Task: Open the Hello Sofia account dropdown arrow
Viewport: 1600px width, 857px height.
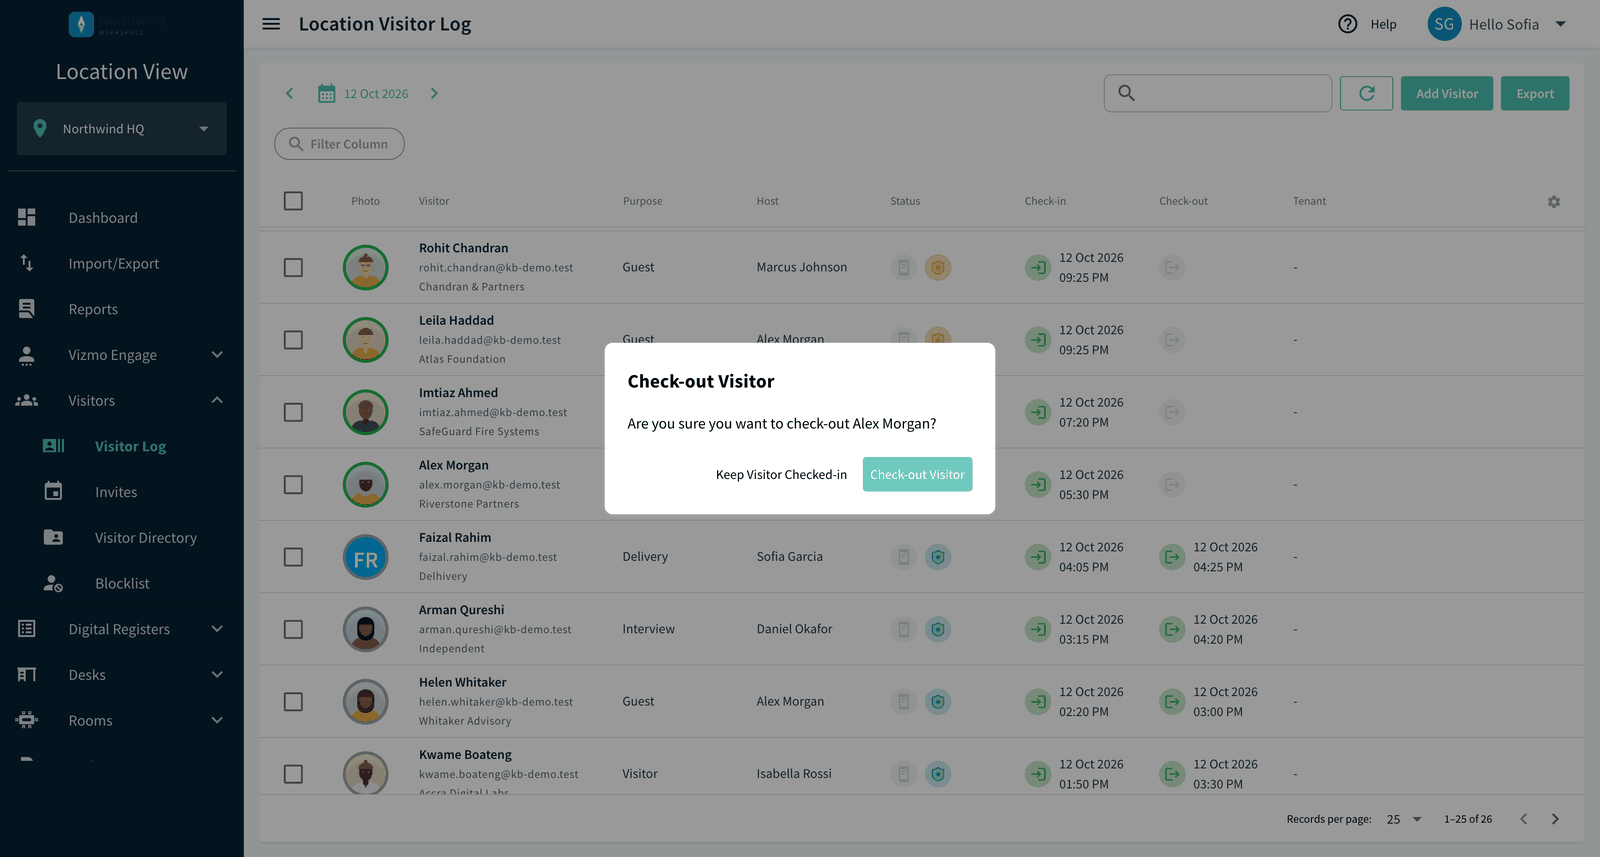Action: [x=1561, y=24]
